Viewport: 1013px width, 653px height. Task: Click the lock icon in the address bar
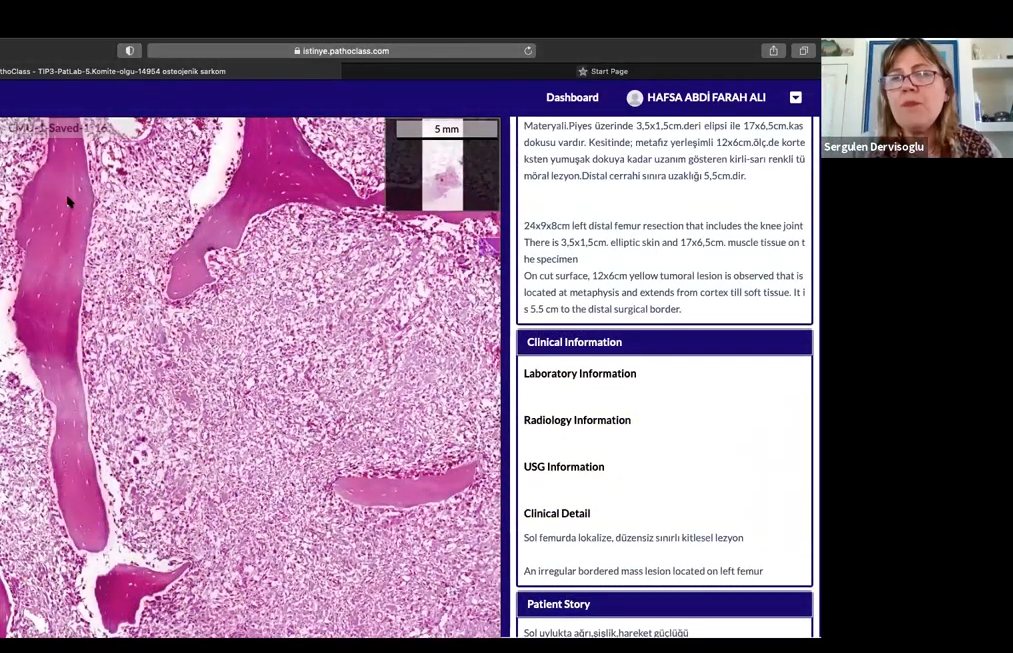tap(297, 51)
